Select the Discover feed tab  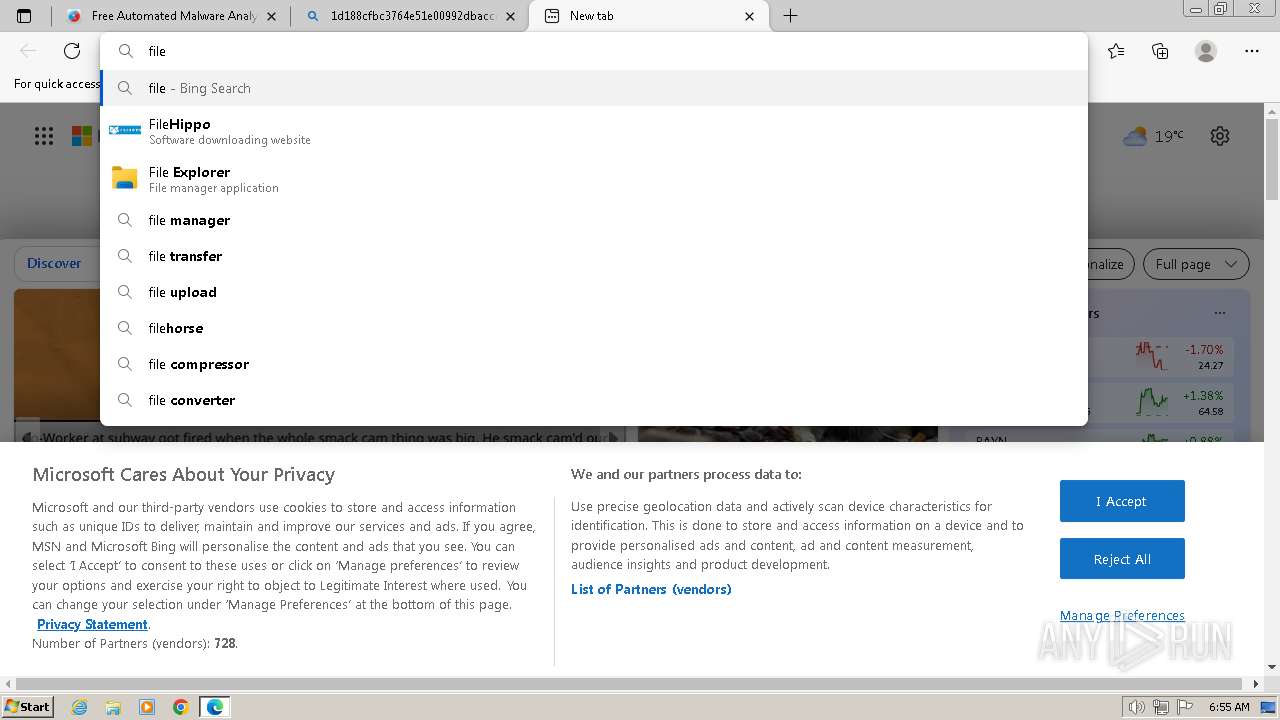click(x=54, y=264)
